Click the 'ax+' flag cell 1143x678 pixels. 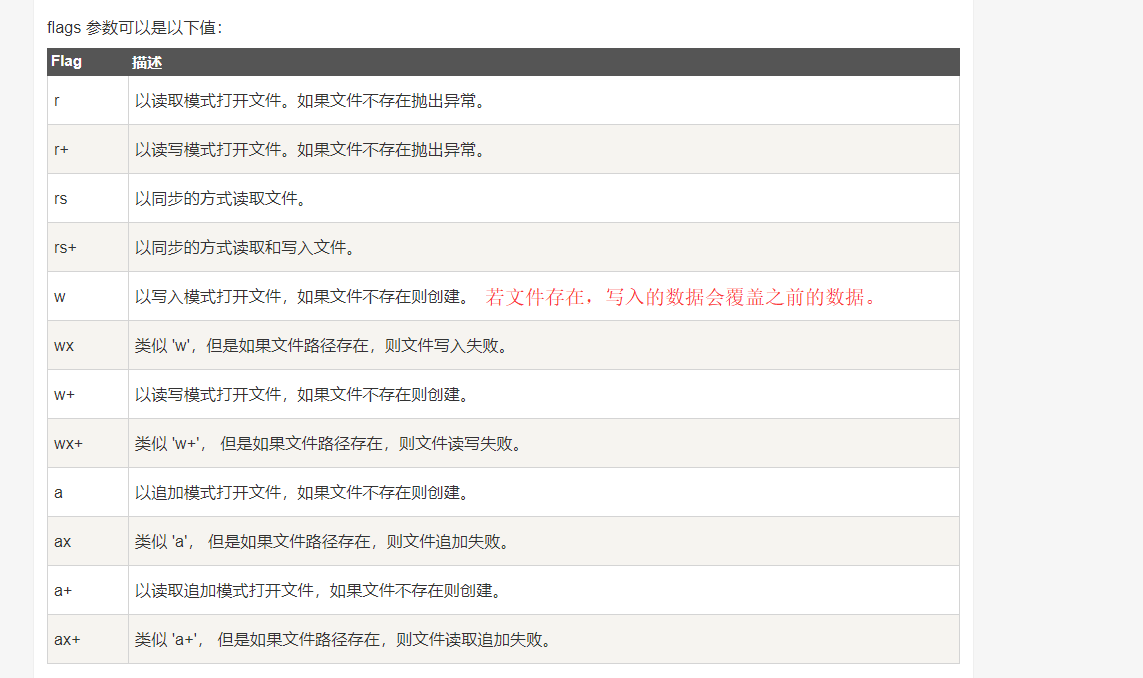(x=67, y=640)
